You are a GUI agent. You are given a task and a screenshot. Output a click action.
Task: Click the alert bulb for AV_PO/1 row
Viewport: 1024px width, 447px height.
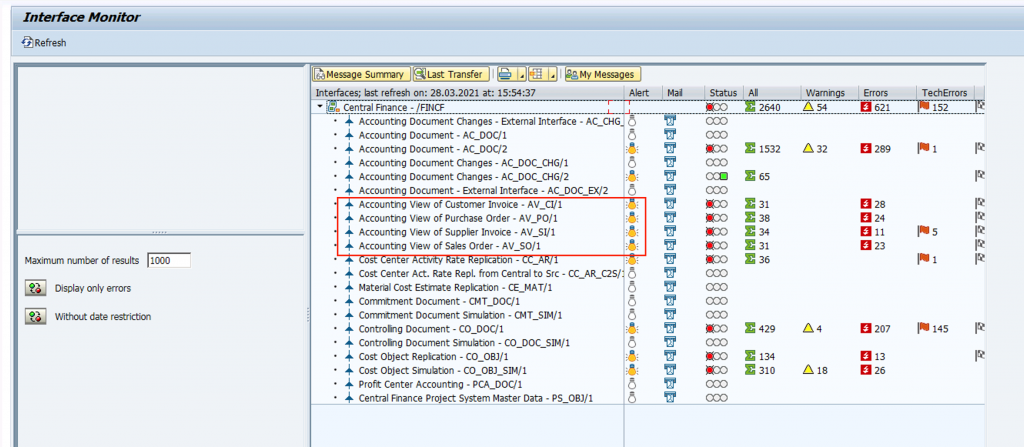632,218
